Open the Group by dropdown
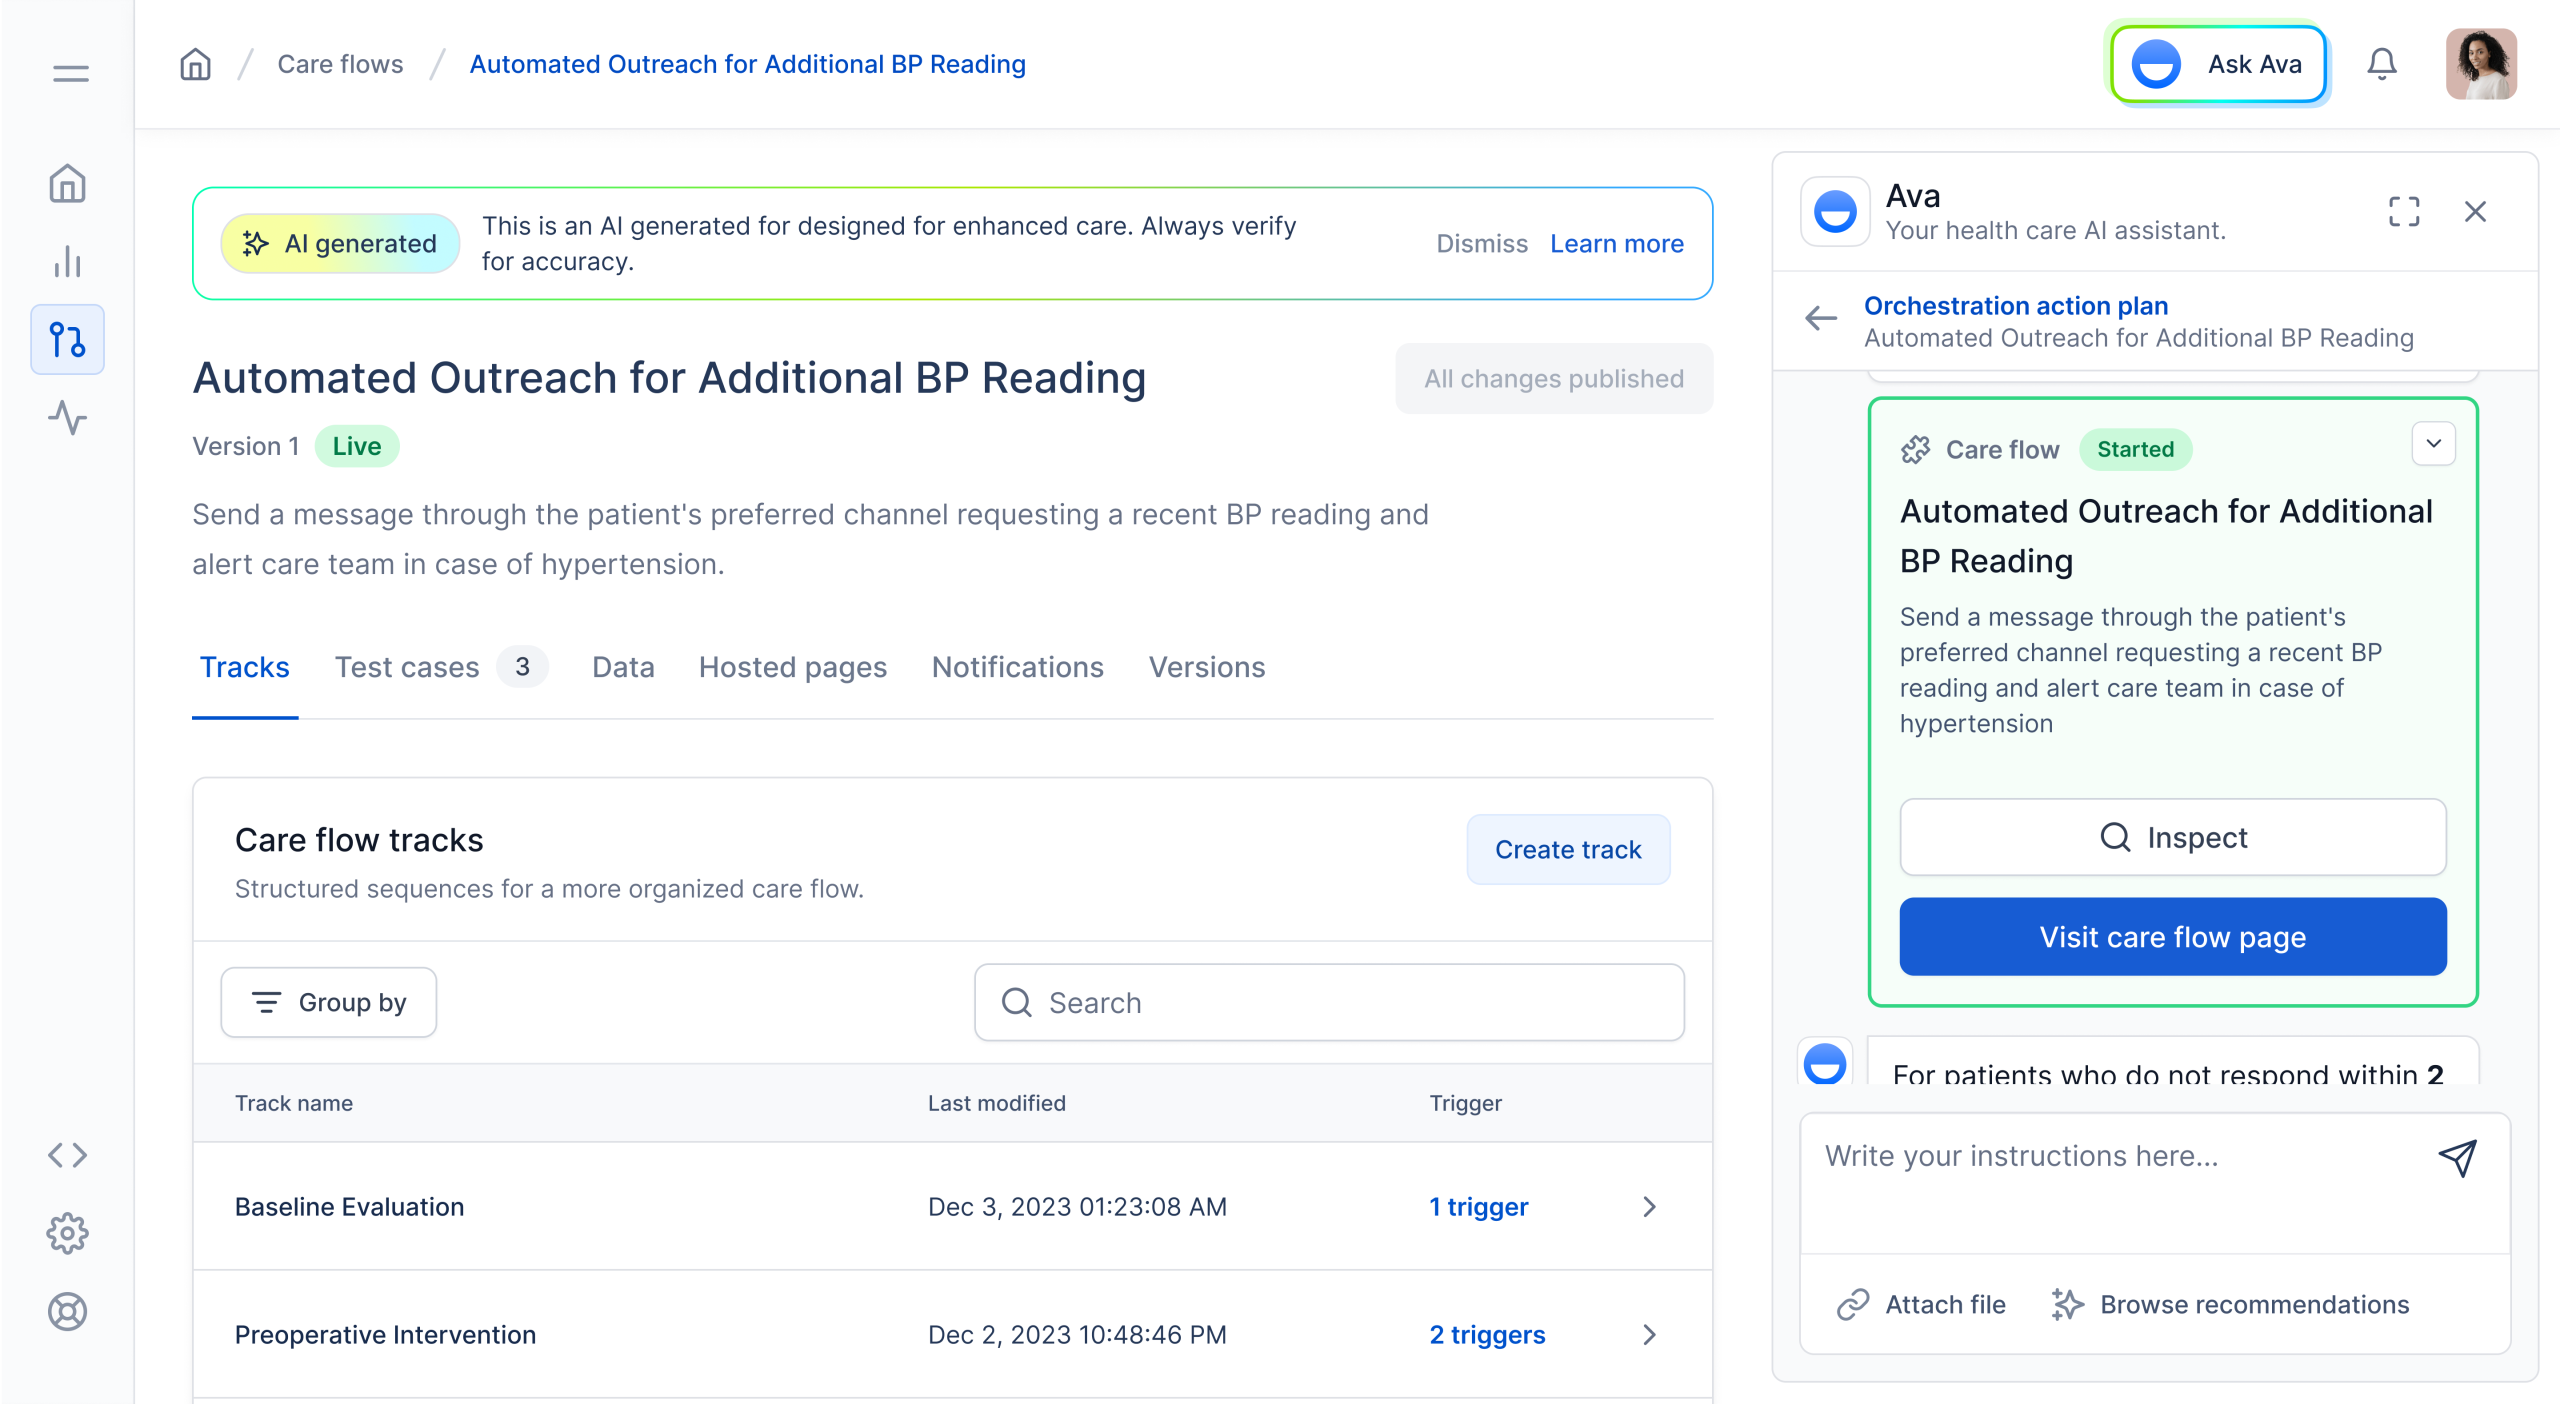 (328, 1002)
